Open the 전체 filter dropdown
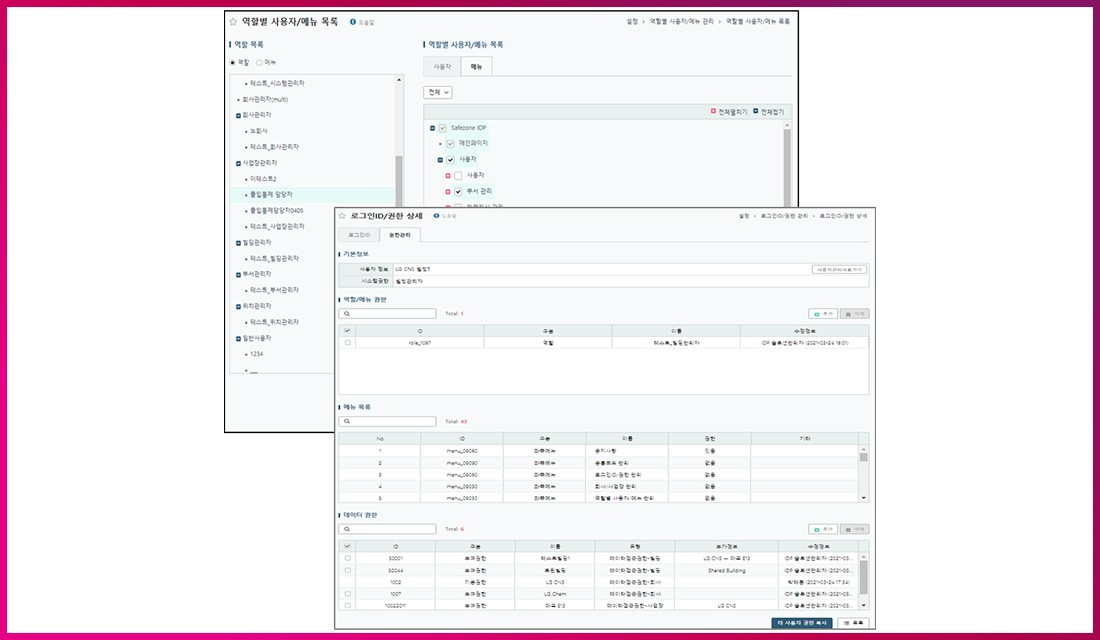 438,92
